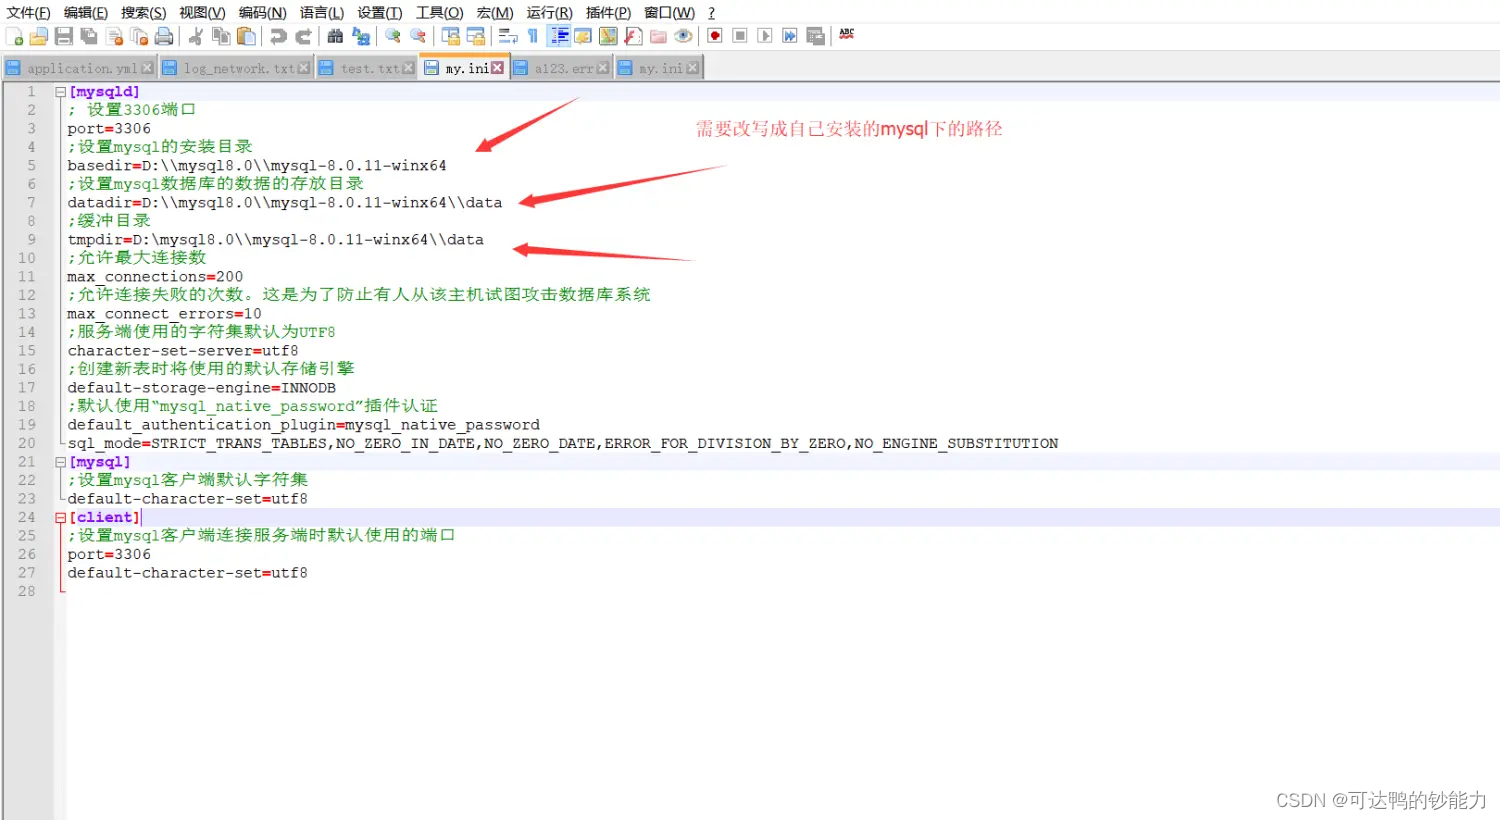Close the log_network.txt tab
This screenshot has height=820, width=1500.
pyautogui.click(x=304, y=68)
